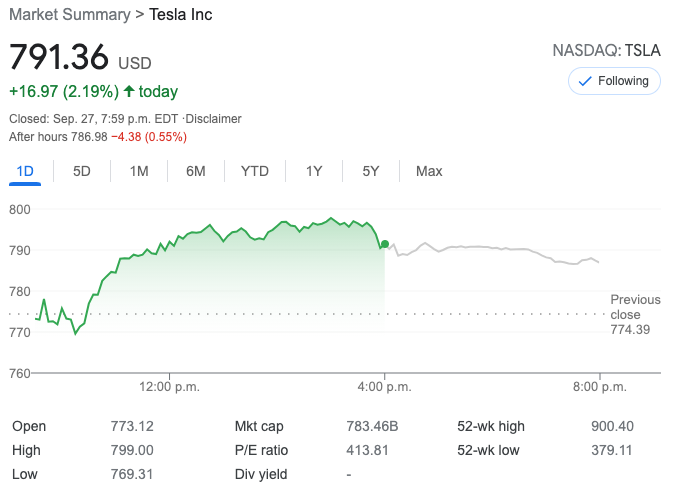Click the NASDAQ: TSLA ticker label
Viewport: 688px width, 486px height.
click(606, 50)
